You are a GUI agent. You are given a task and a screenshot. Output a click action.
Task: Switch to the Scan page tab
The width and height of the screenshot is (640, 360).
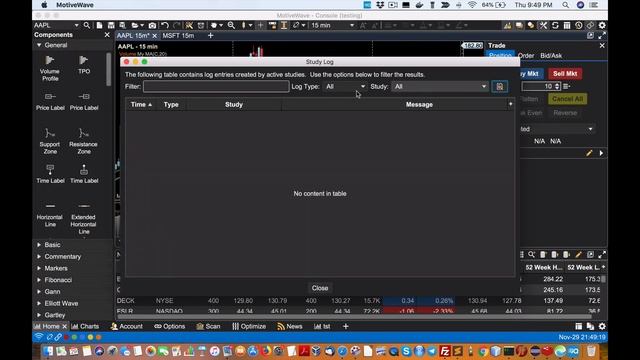coord(208,326)
